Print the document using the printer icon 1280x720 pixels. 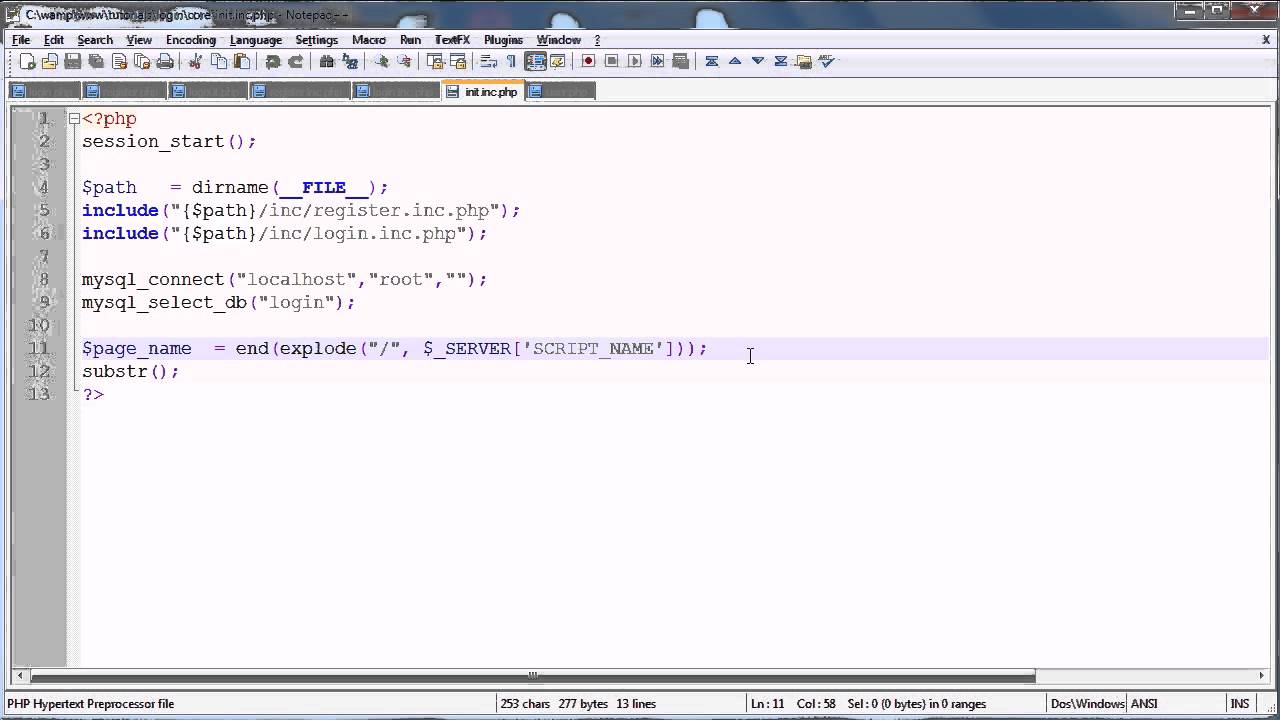pos(165,61)
